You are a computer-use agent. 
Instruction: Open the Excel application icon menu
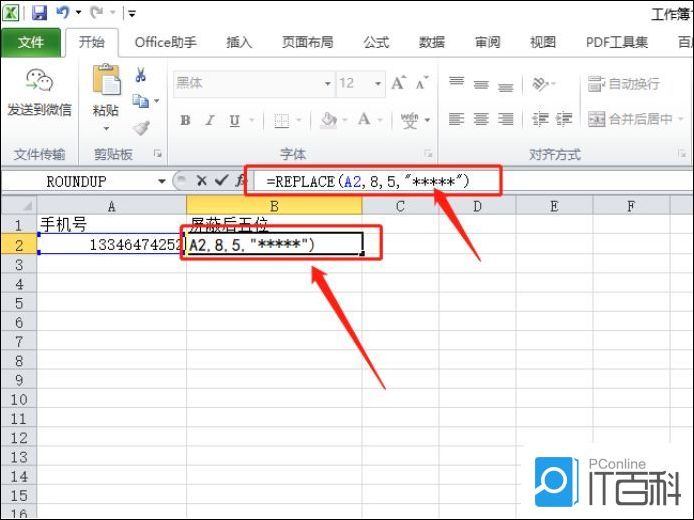11,12
